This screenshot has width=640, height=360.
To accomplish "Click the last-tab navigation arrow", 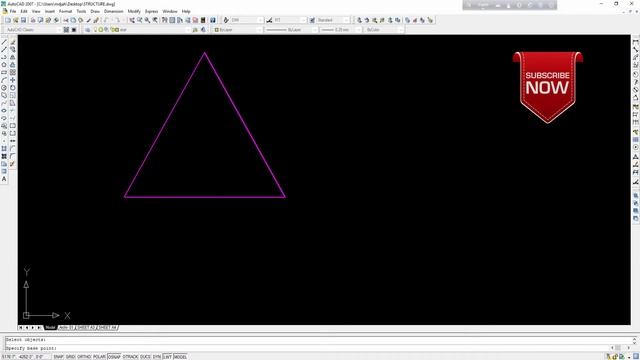I will [x=39, y=327].
